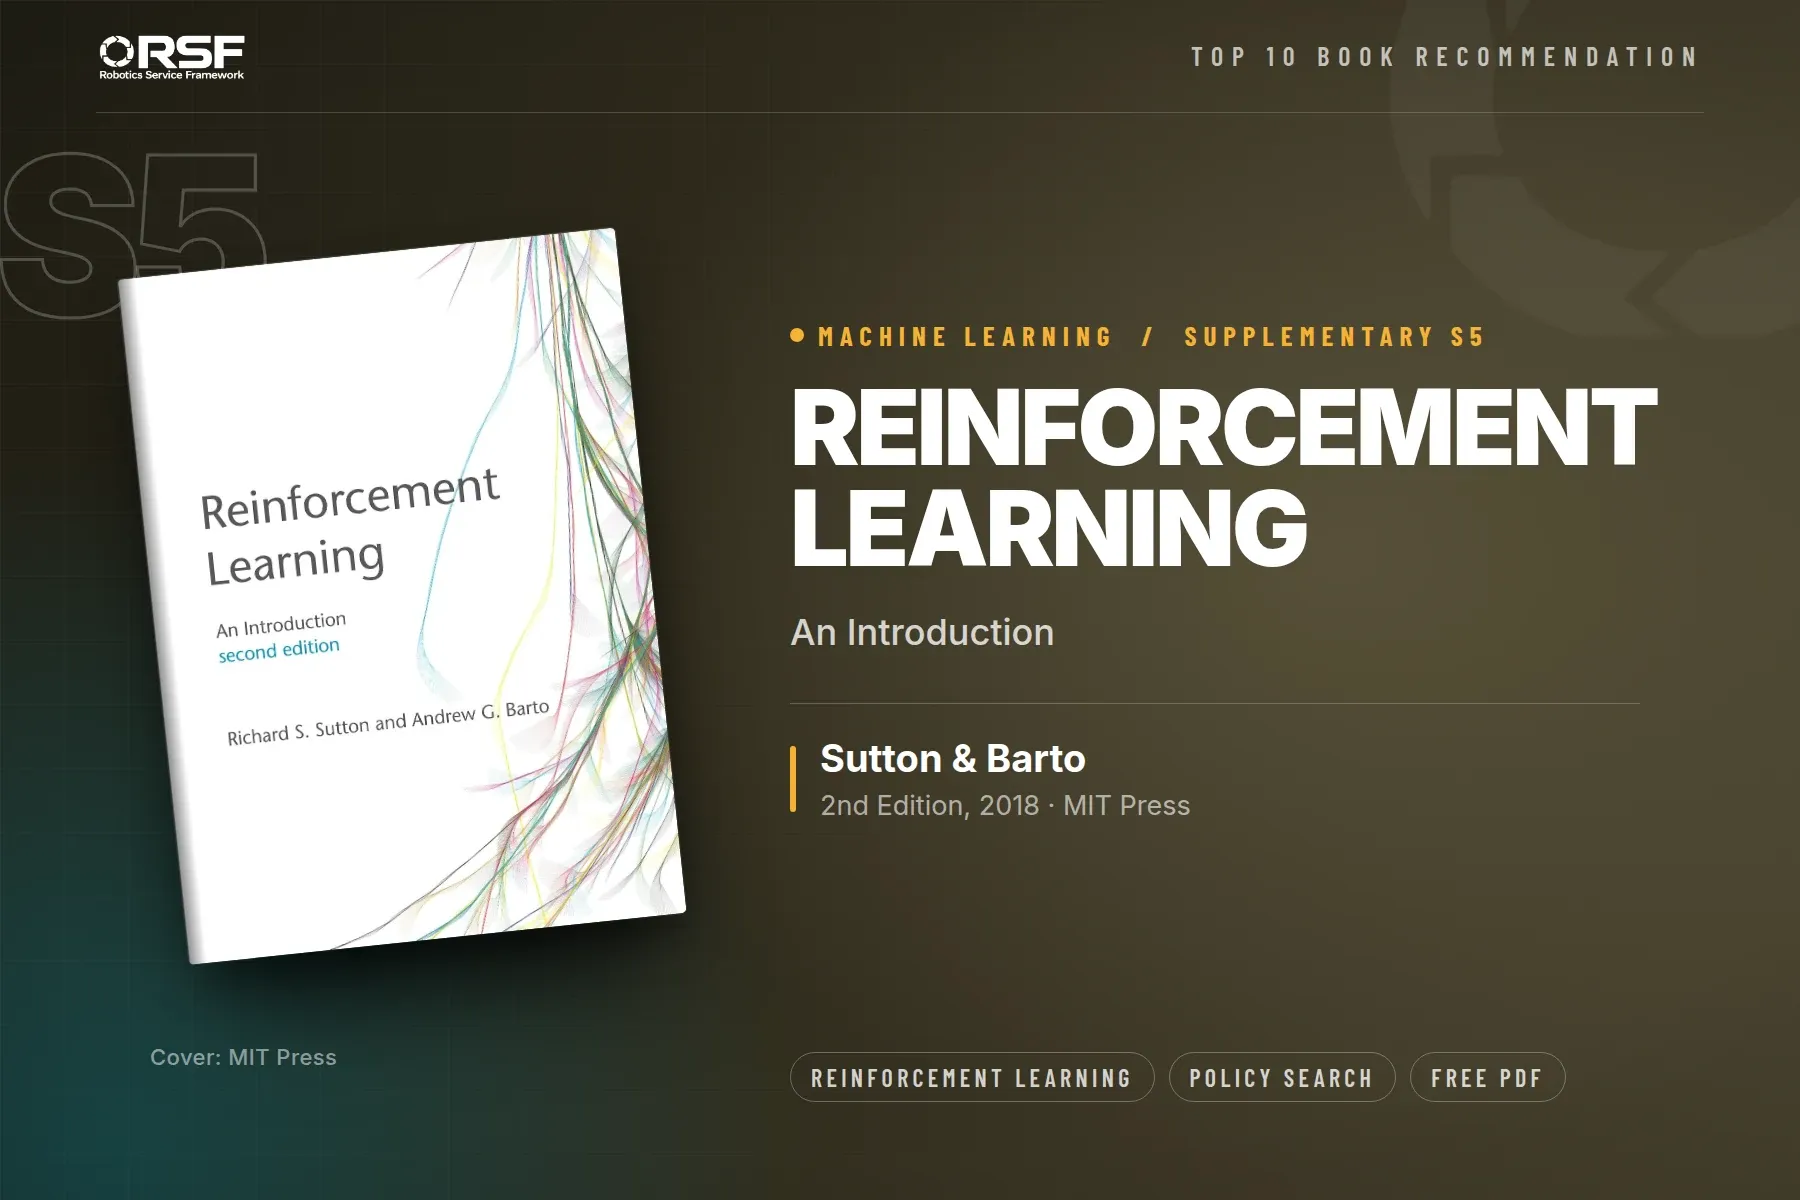Click the Cover: MIT Press credit
Screen dimensions: 1800x1200
(x=243, y=1057)
